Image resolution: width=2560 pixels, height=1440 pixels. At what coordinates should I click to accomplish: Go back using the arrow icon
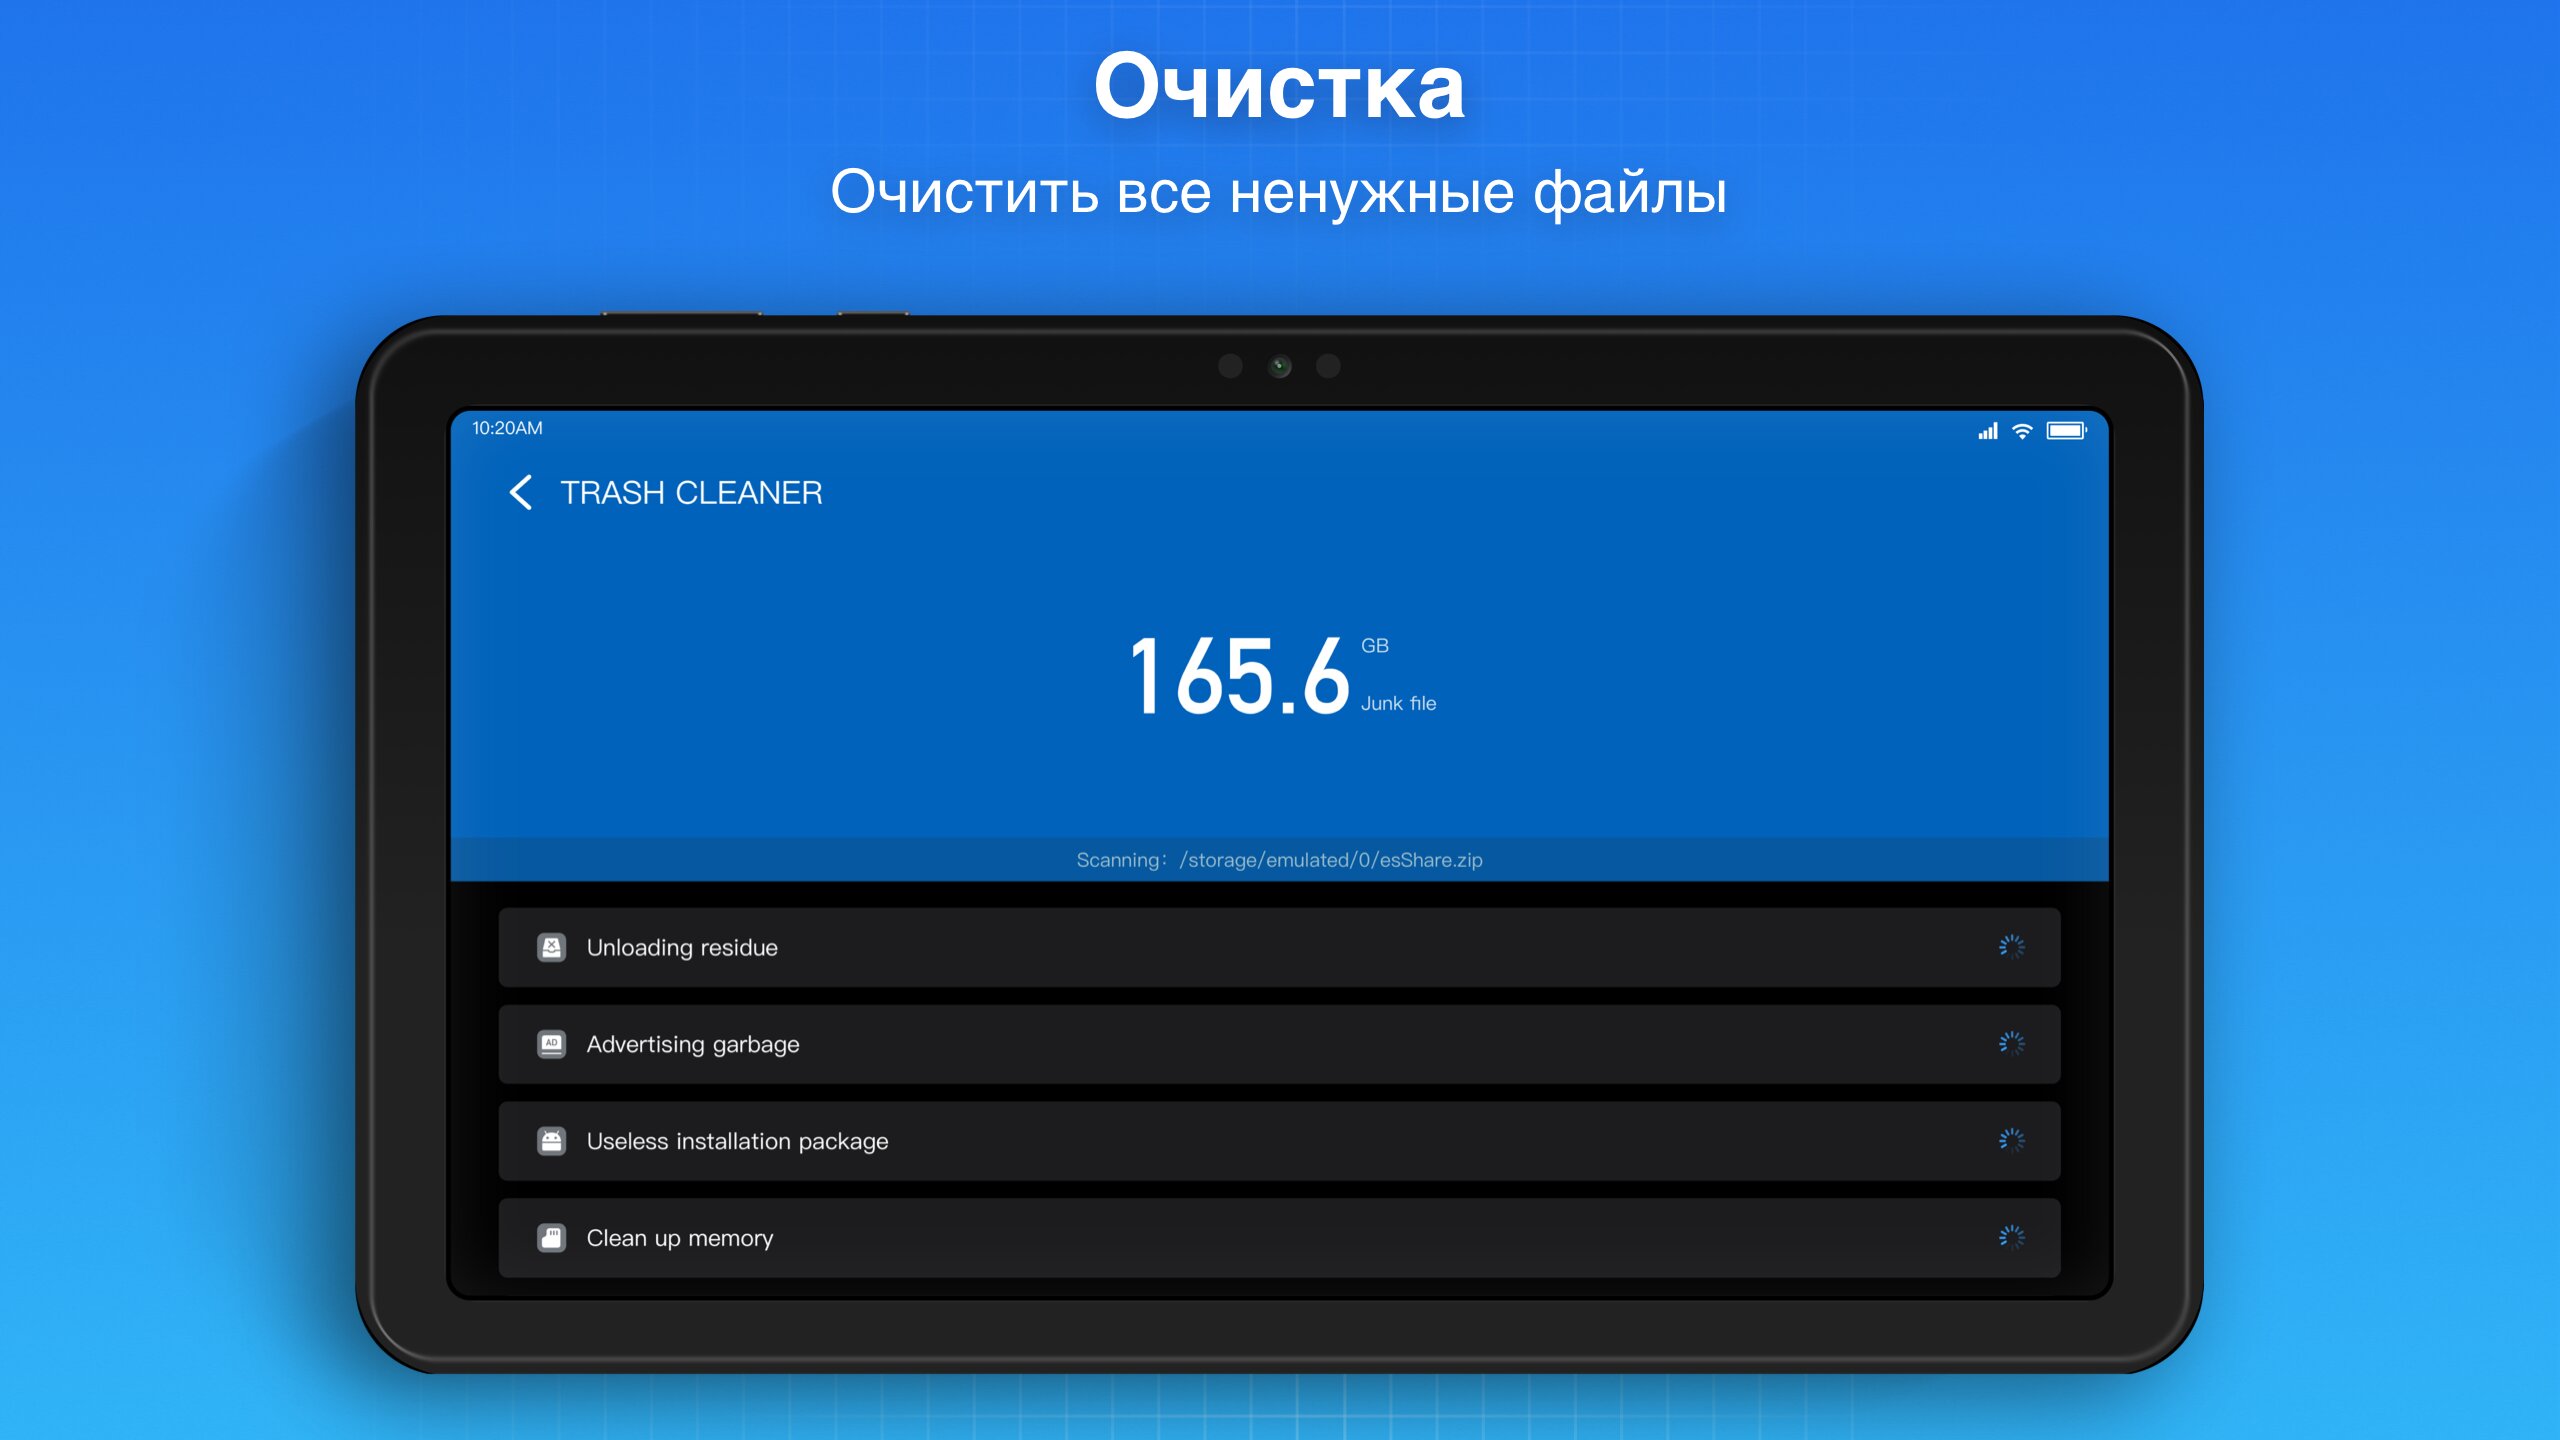pyautogui.click(x=521, y=492)
